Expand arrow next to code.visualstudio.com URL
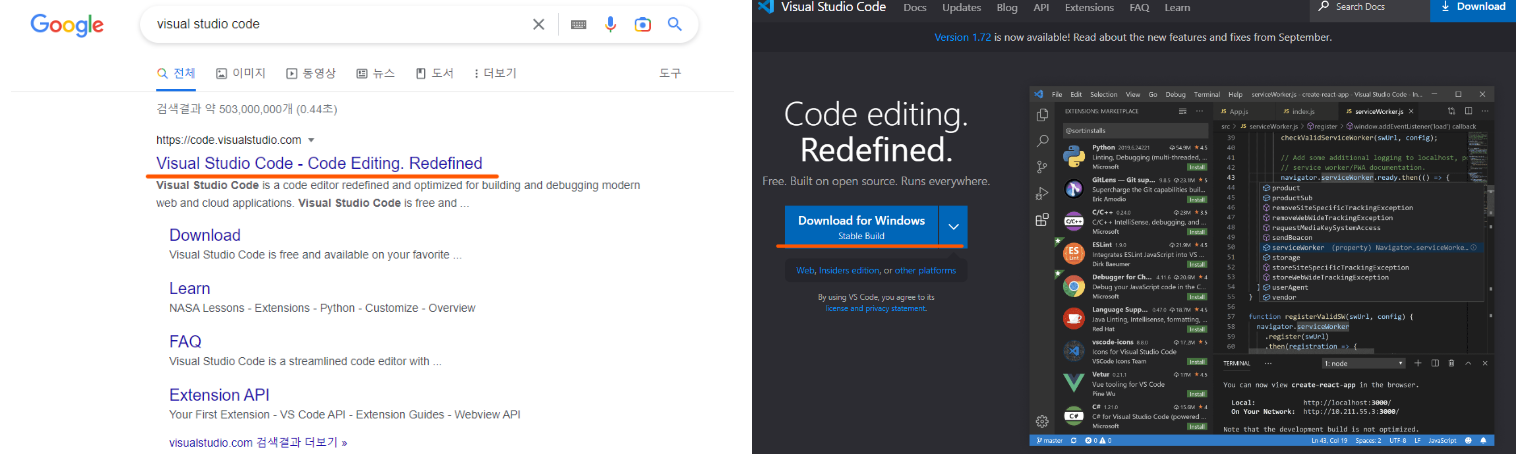 point(311,140)
